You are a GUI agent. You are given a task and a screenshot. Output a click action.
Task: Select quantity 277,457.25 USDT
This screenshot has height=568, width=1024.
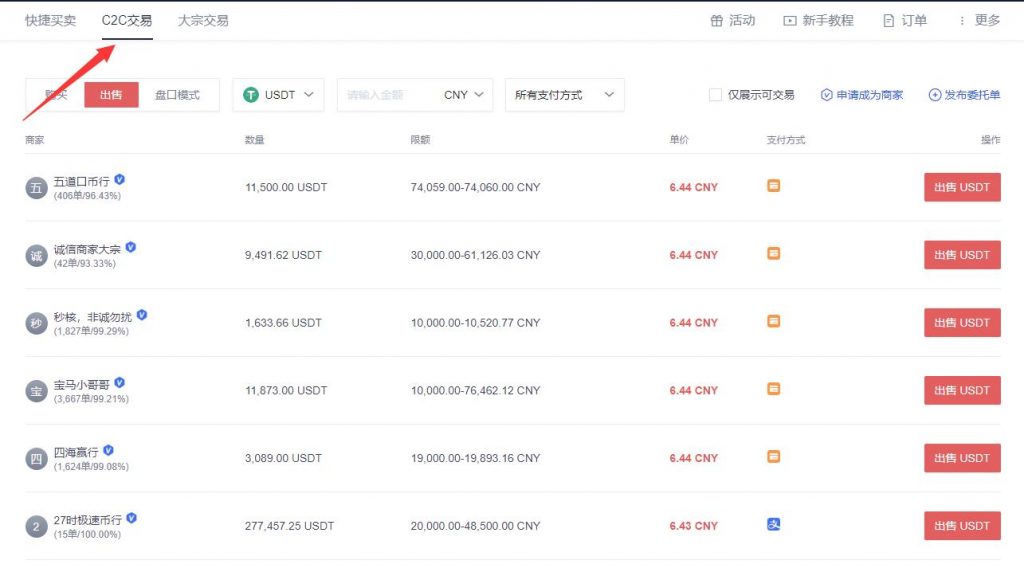tap(289, 526)
